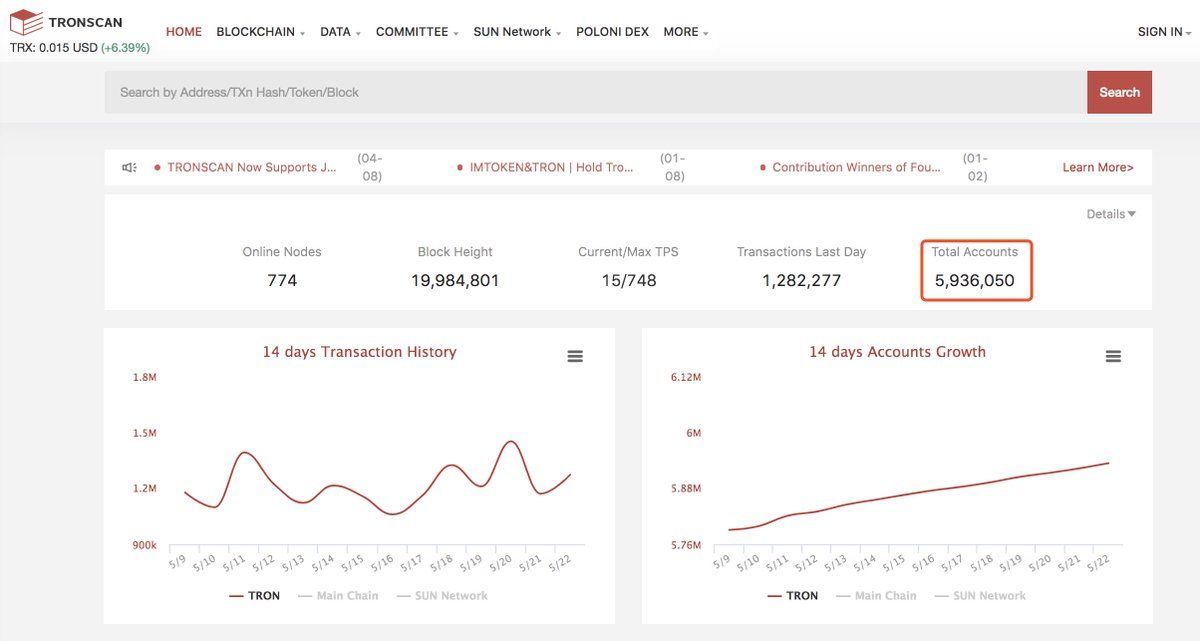The image size is (1200, 641).
Task: Open the Learn More announcement link
Action: tap(1097, 167)
